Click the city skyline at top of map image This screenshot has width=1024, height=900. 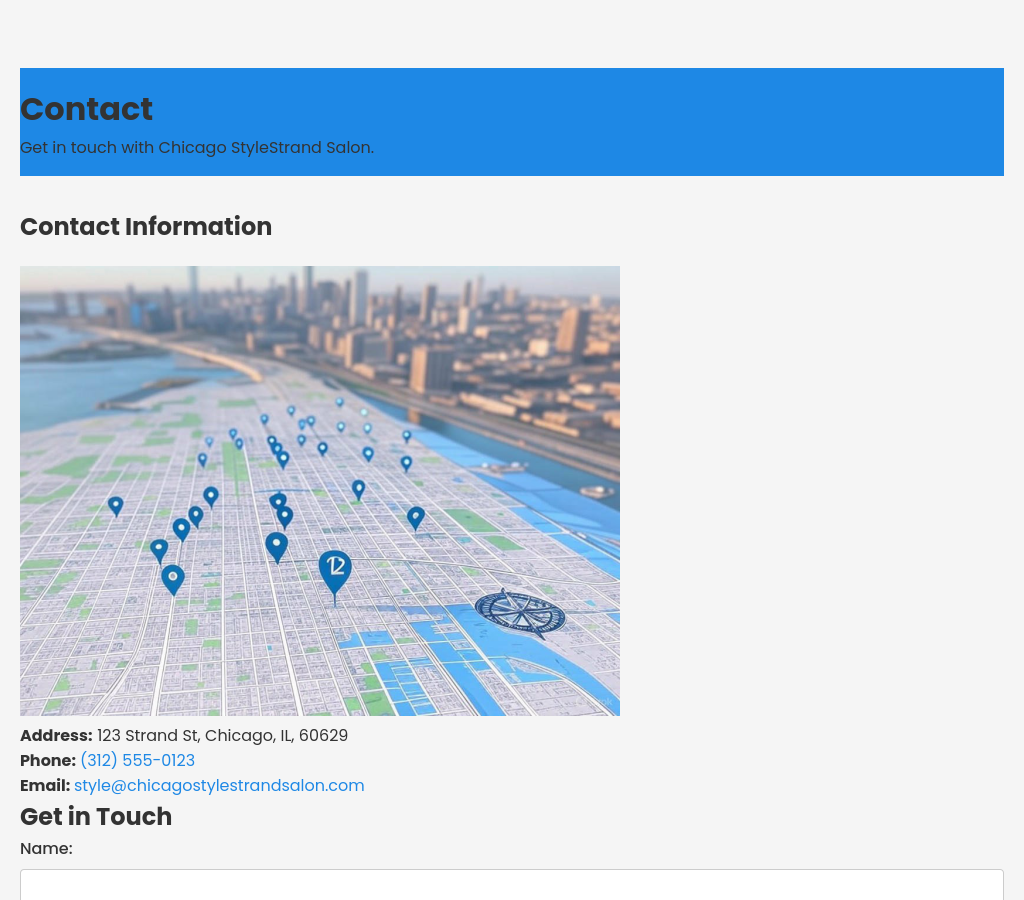tap(400, 310)
